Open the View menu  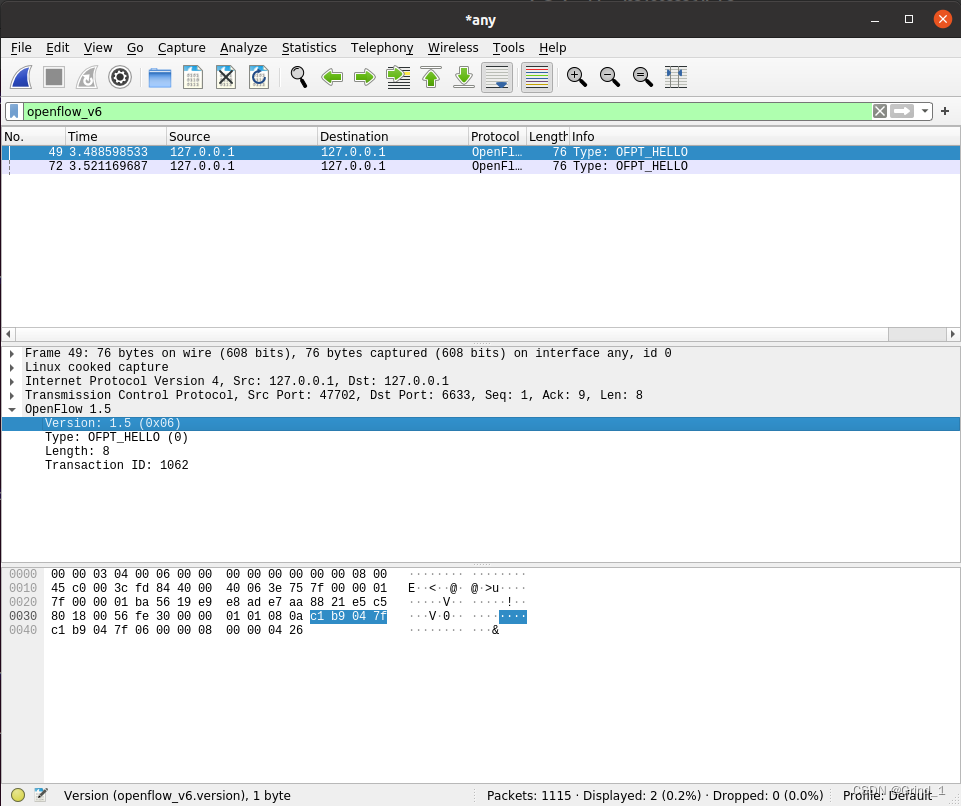point(98,48)
